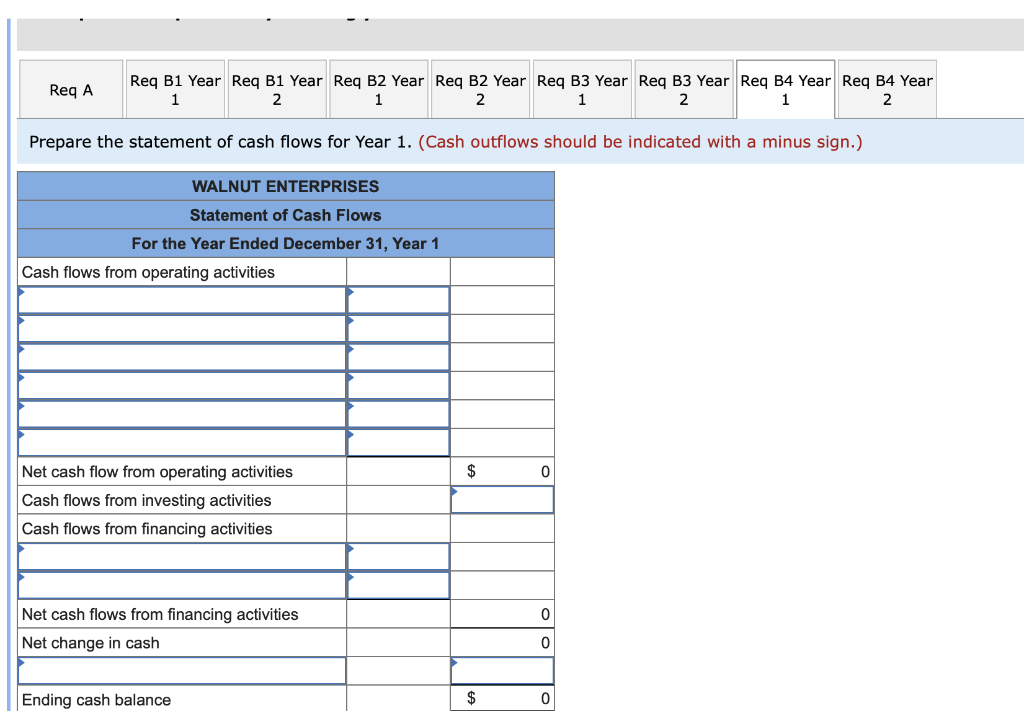Open sixth operating activities description dropdown
The height and width of the screenshot is (711, 1024).
182,443
